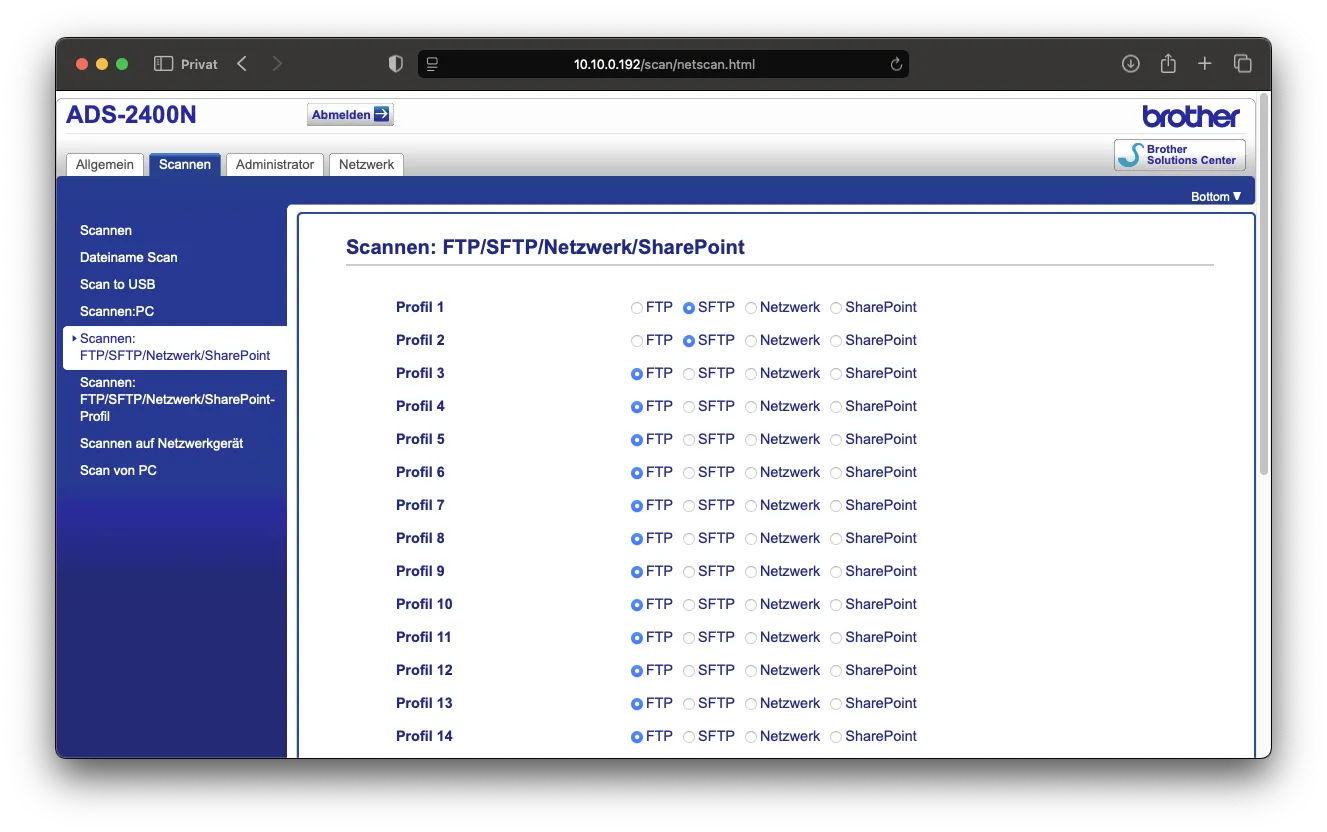The image size is (1327, 832).
Task: Jump to Bottom of the page
Action: point(1215,197)
